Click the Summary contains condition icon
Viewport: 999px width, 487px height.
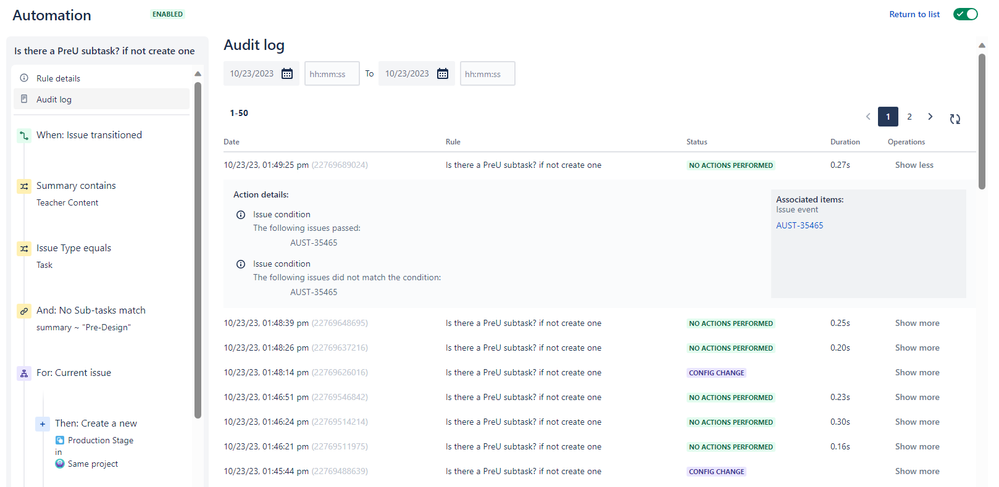click(x=24, y=186)
